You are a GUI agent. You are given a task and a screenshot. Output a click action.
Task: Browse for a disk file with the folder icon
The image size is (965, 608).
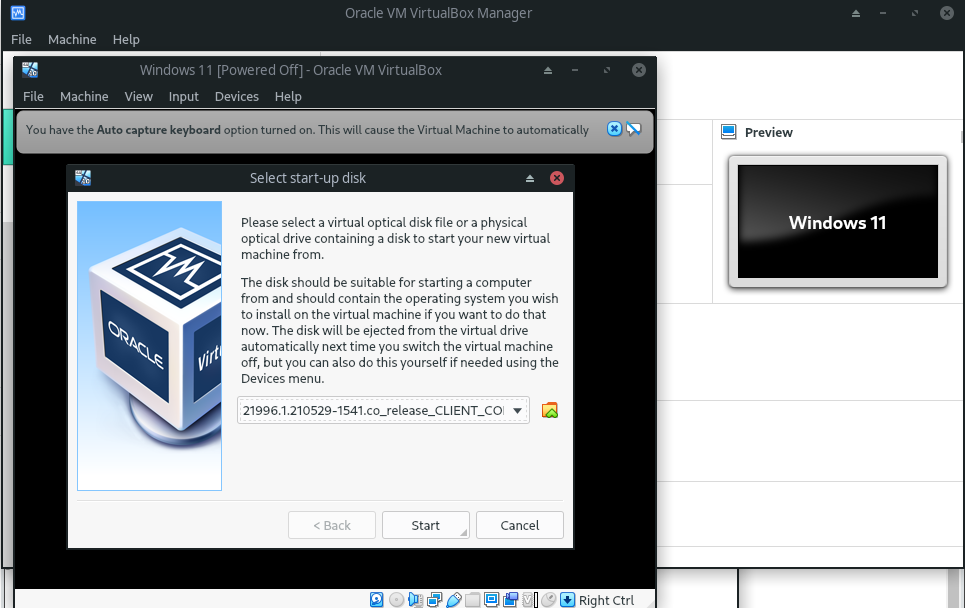click(x=549, y=409)
